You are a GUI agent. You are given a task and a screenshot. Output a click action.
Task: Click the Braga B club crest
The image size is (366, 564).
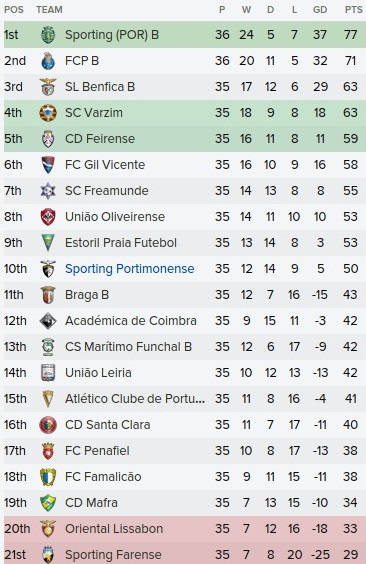[48, 295]
